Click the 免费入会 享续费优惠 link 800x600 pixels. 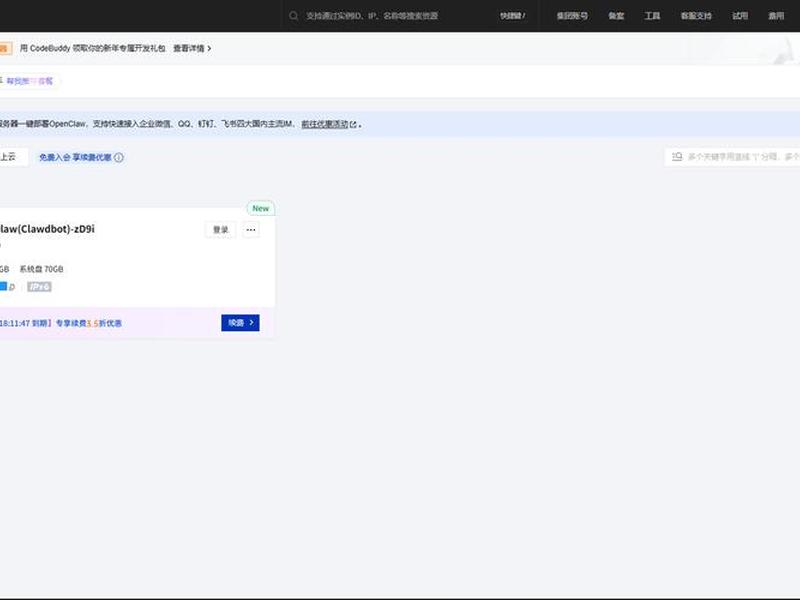pyautogui.click(x=76, y=158)
